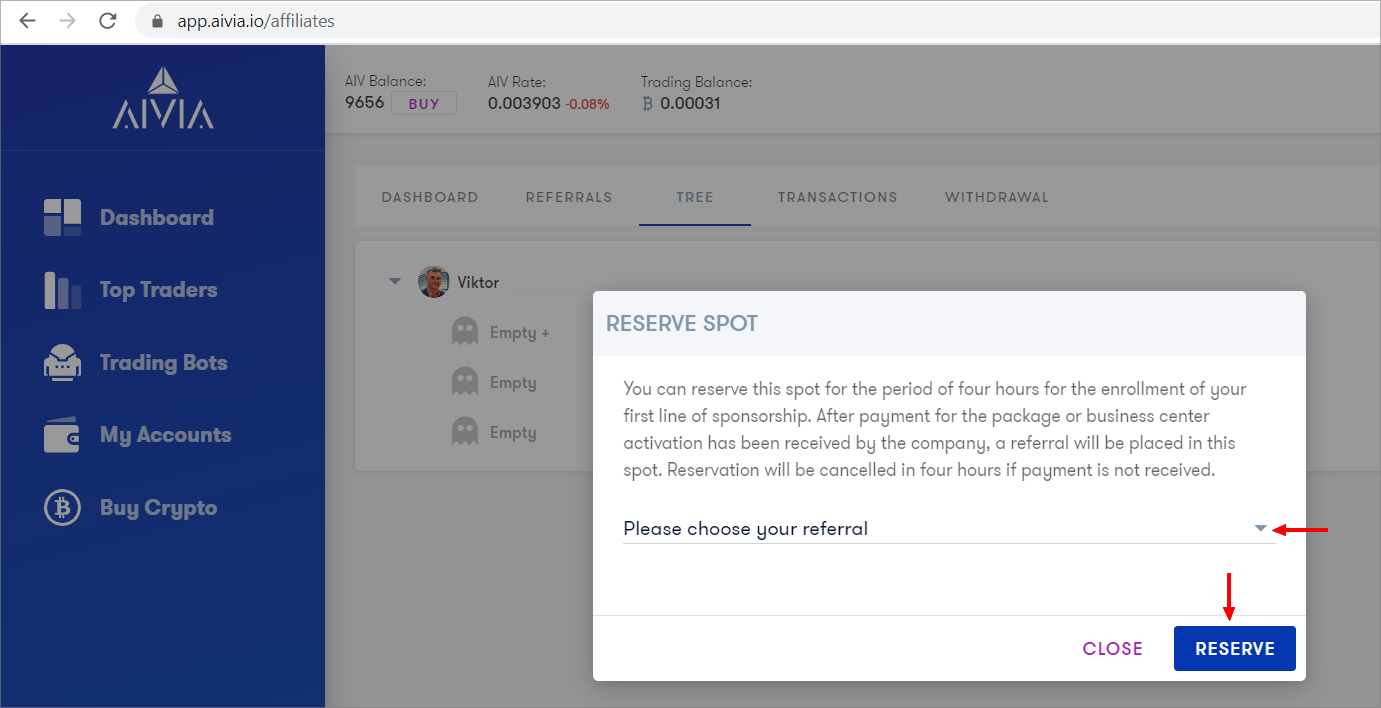Select the address bar URL app.aivia.io/affiliates
Viewport: 1381px width, 708px height.
pyautogui.click(x=256, y=20)
